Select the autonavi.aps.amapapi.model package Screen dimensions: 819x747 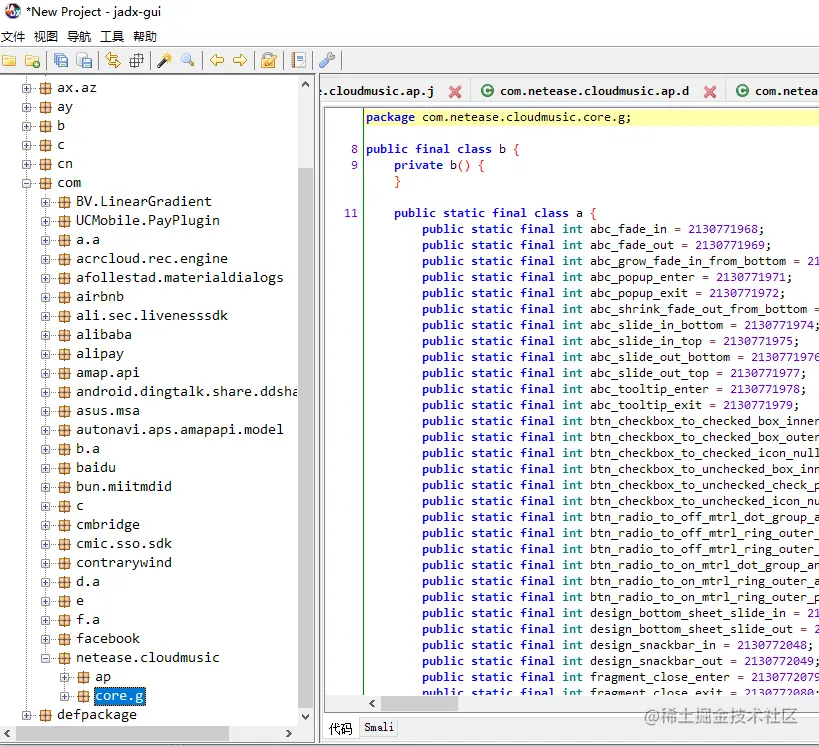pyautogui.click(x=180, y=429)
